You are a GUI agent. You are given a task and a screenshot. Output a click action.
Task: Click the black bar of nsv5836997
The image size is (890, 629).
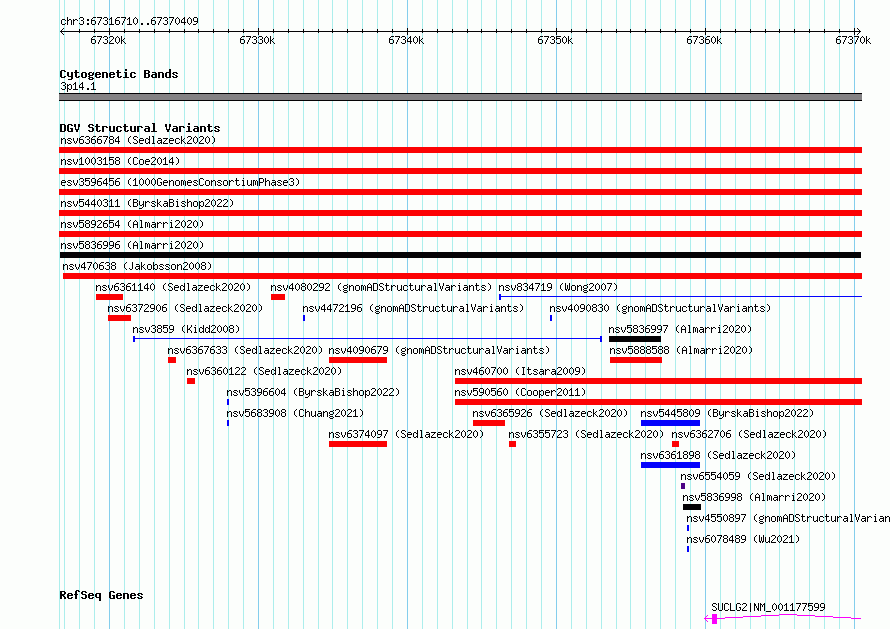(635, 339)
